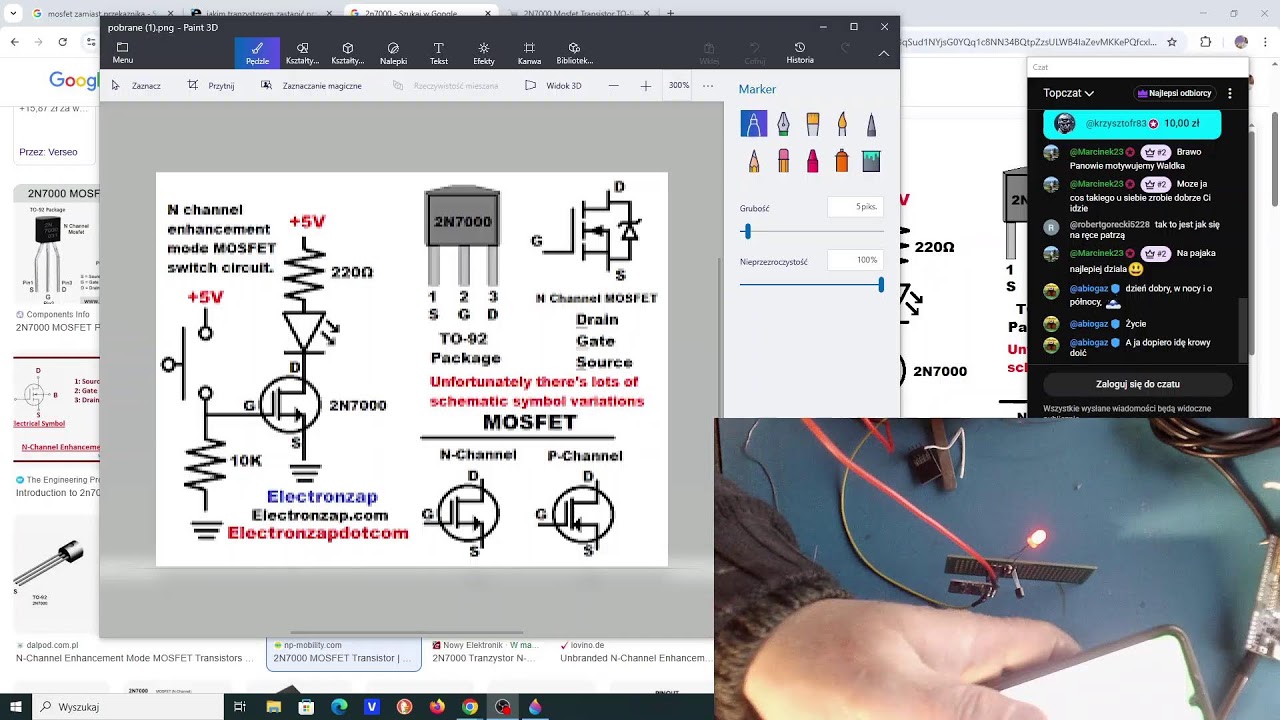Click the Grubość thickness slider
Image resolution: width=1280 pixels, height=720 pixels.
pyautogui.click(x=812, y=232)
